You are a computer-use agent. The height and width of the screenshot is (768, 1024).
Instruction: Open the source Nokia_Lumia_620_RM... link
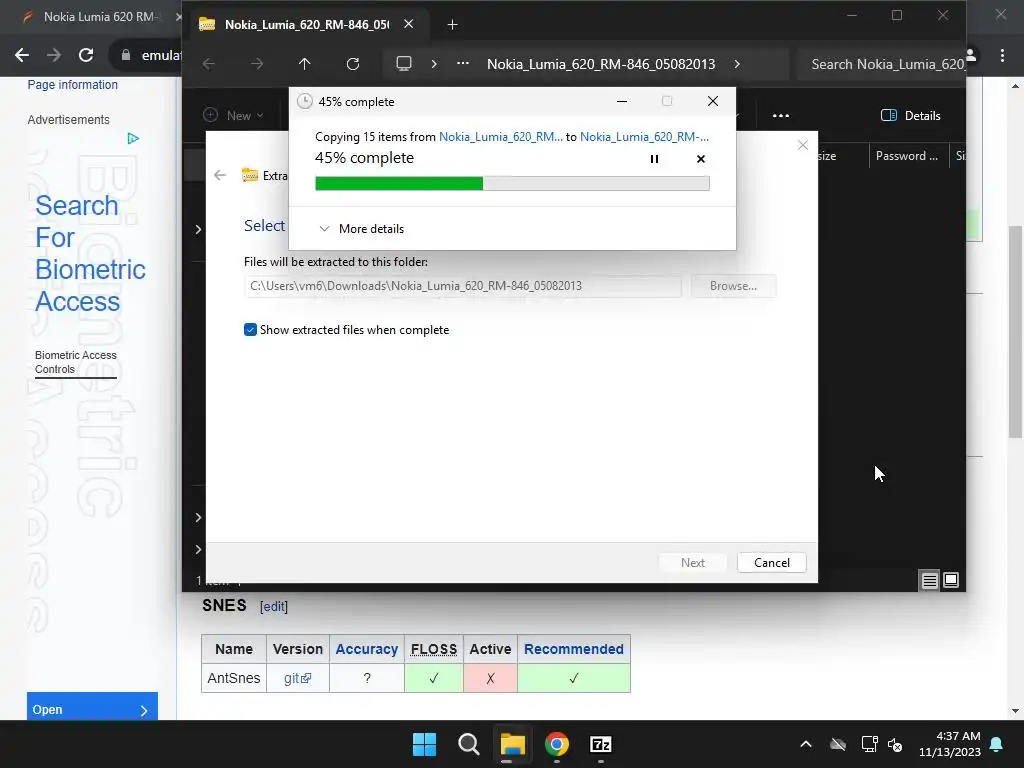tap(500, 136)
